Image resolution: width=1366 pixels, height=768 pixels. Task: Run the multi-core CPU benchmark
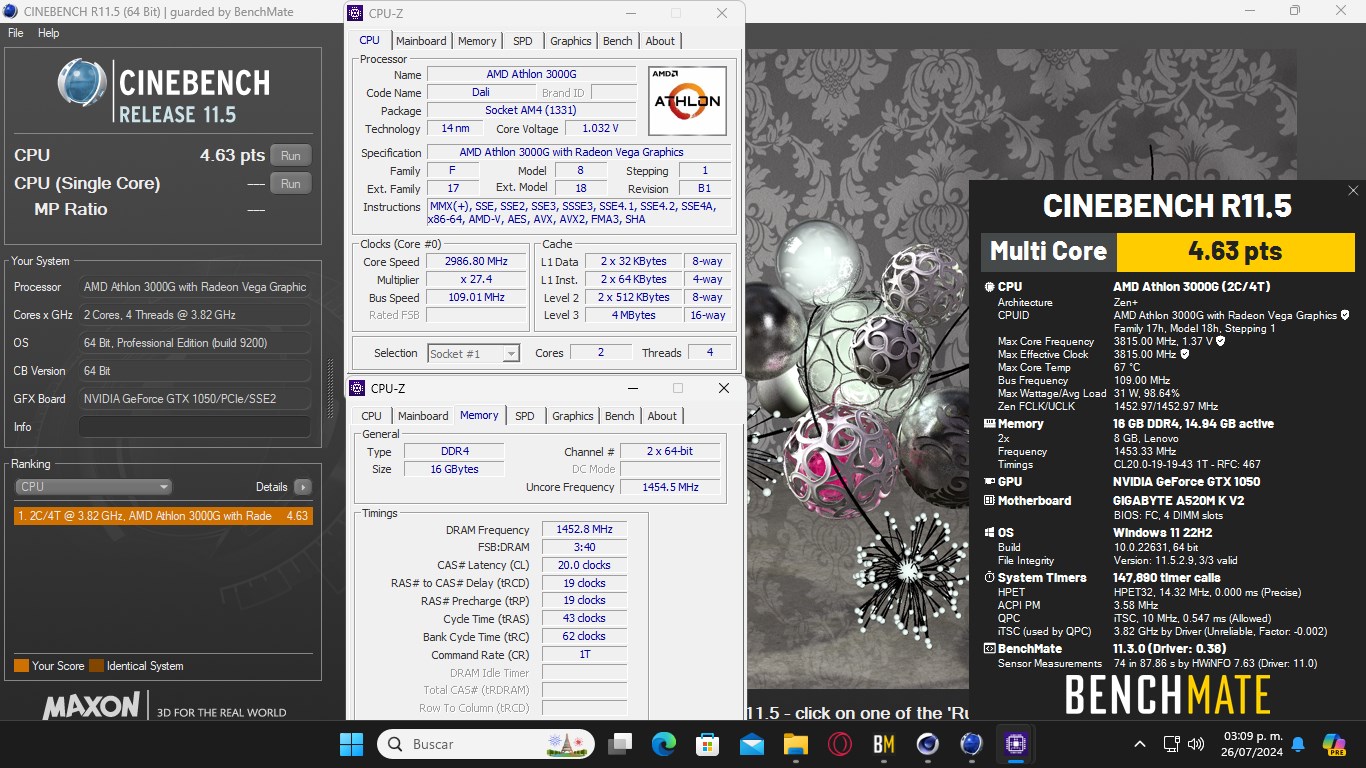pyautogui.click(x=290, y=155)
